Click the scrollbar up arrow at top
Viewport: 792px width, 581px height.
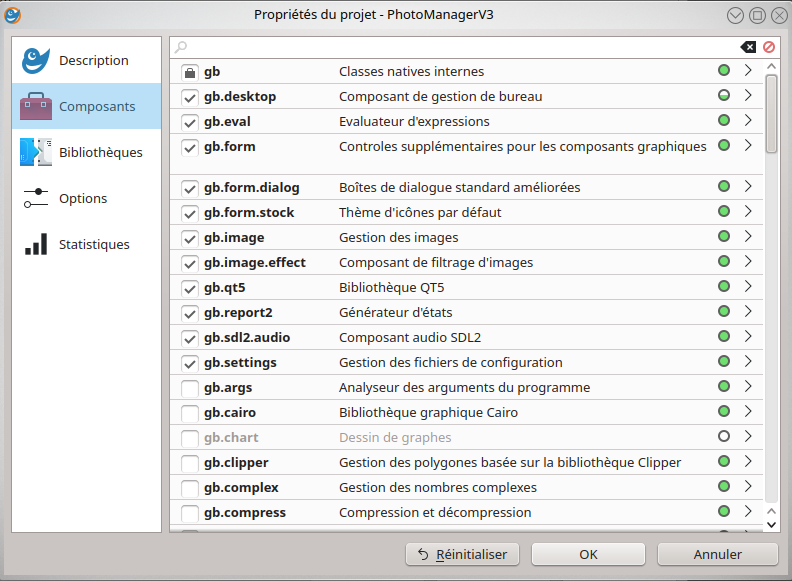point(771,66)
